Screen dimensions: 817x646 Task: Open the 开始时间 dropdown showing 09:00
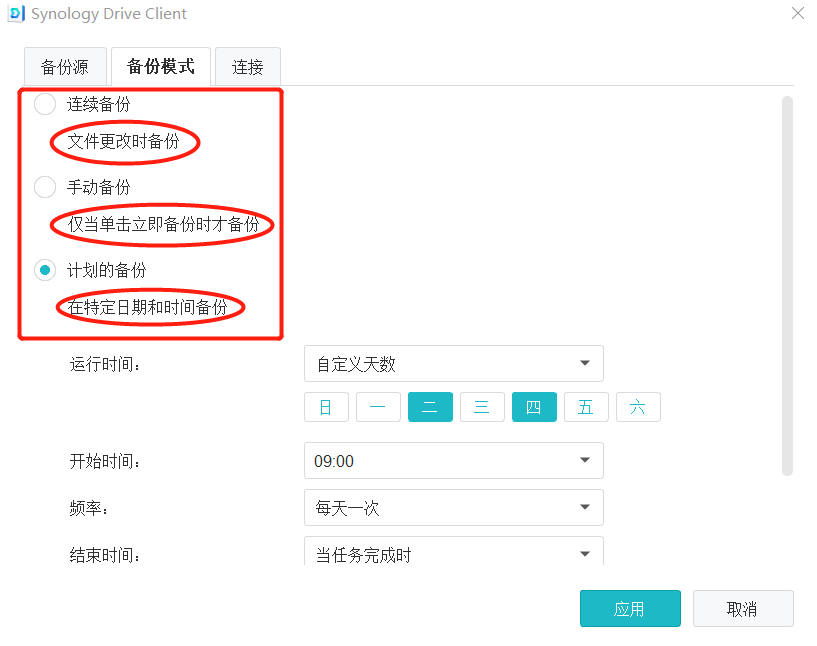coord(454,461)
